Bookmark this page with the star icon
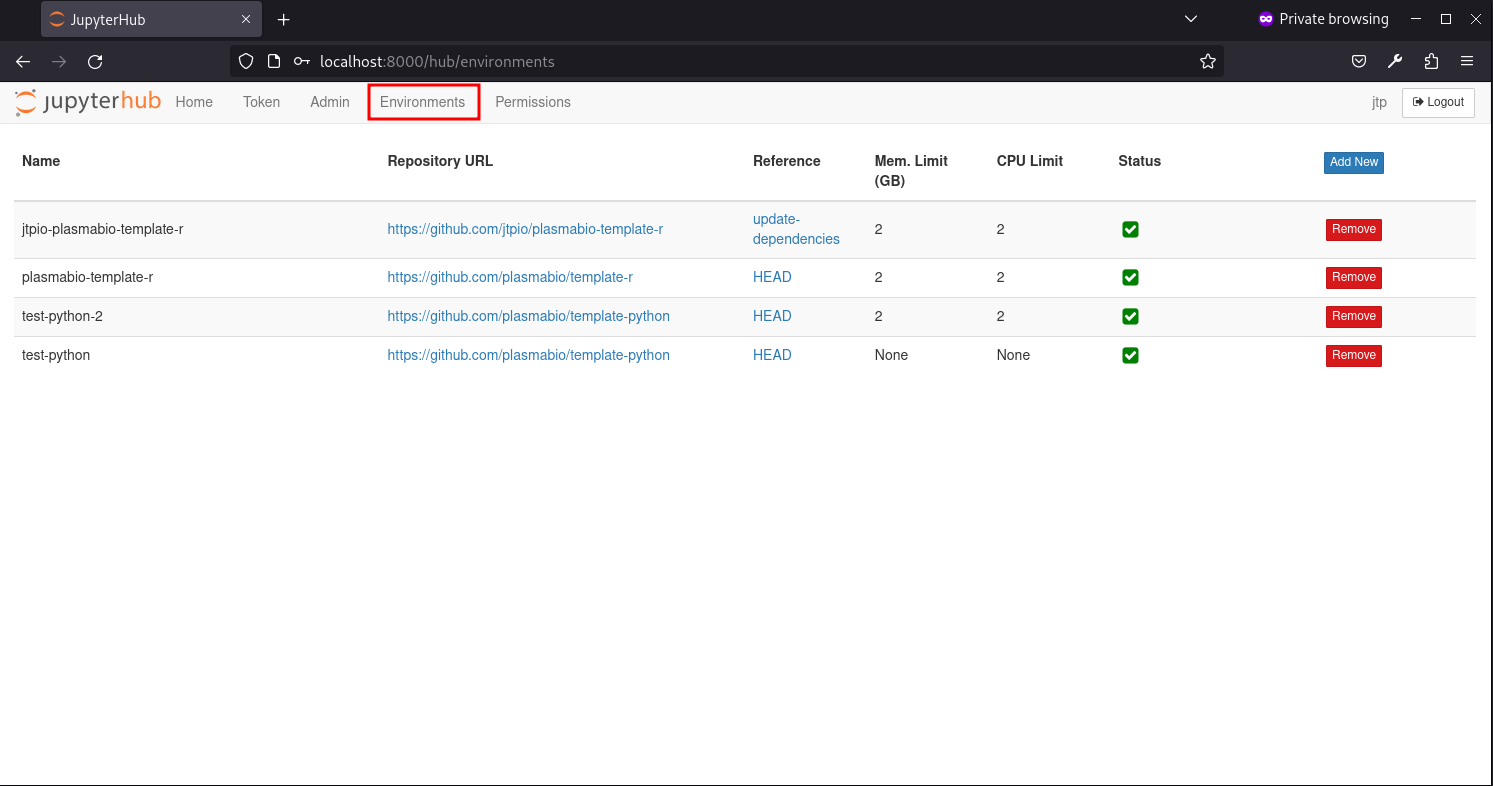This screenshot has height=786, width=1493. (x=1207, y=61)
